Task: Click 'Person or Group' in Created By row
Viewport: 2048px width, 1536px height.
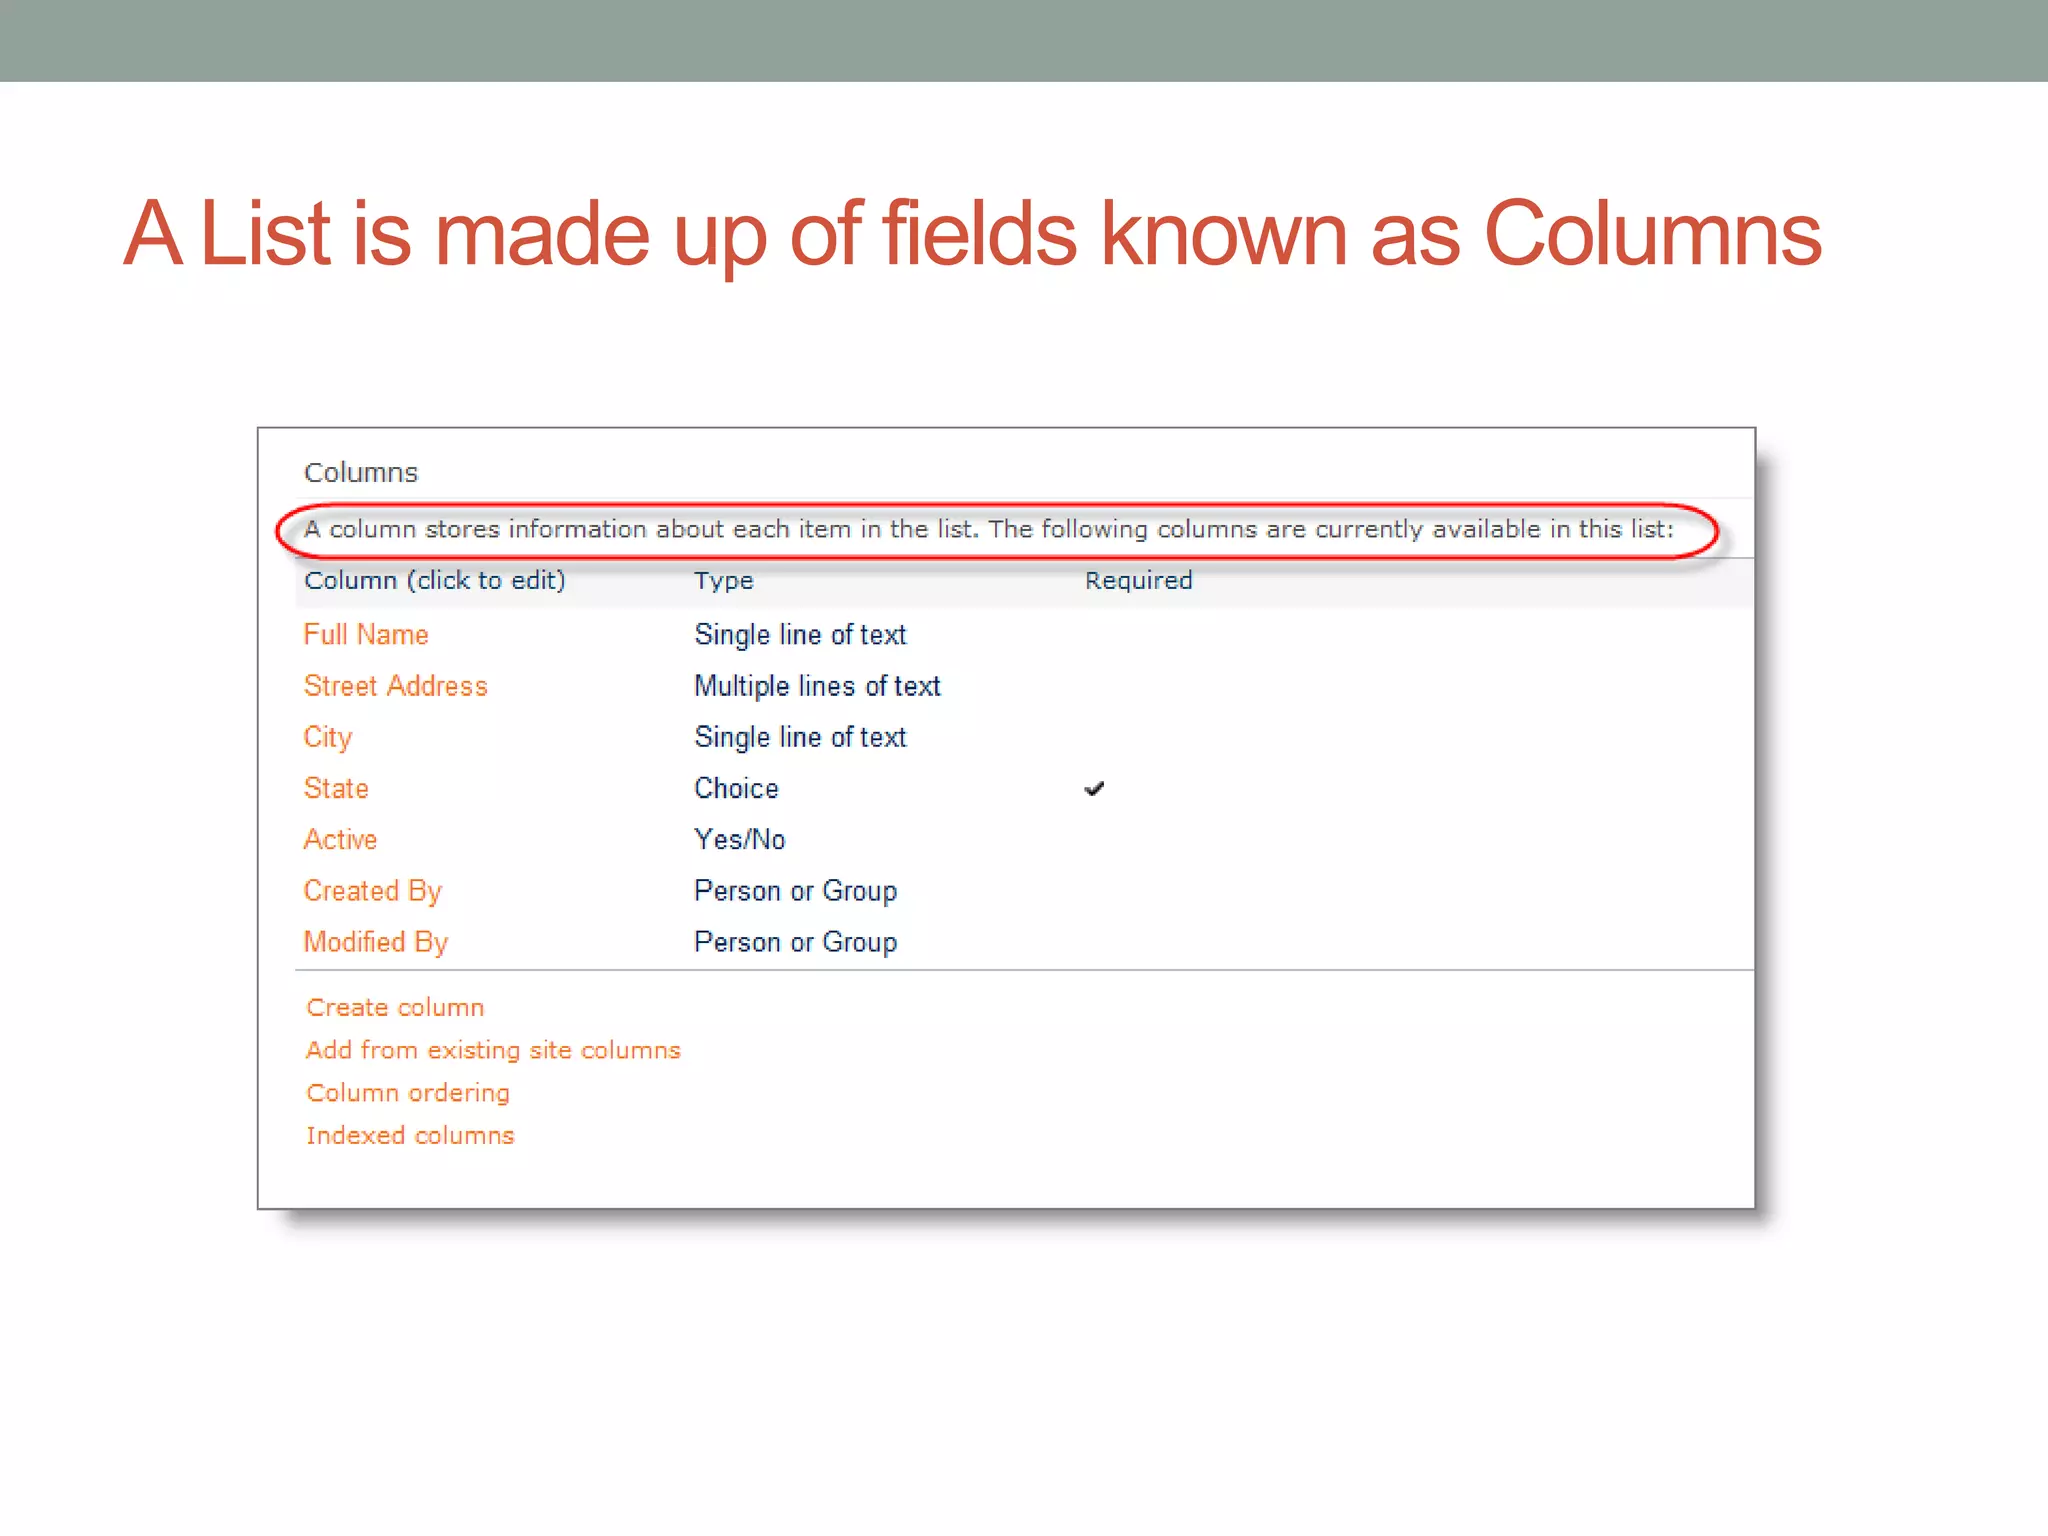Action: (795, 891)
